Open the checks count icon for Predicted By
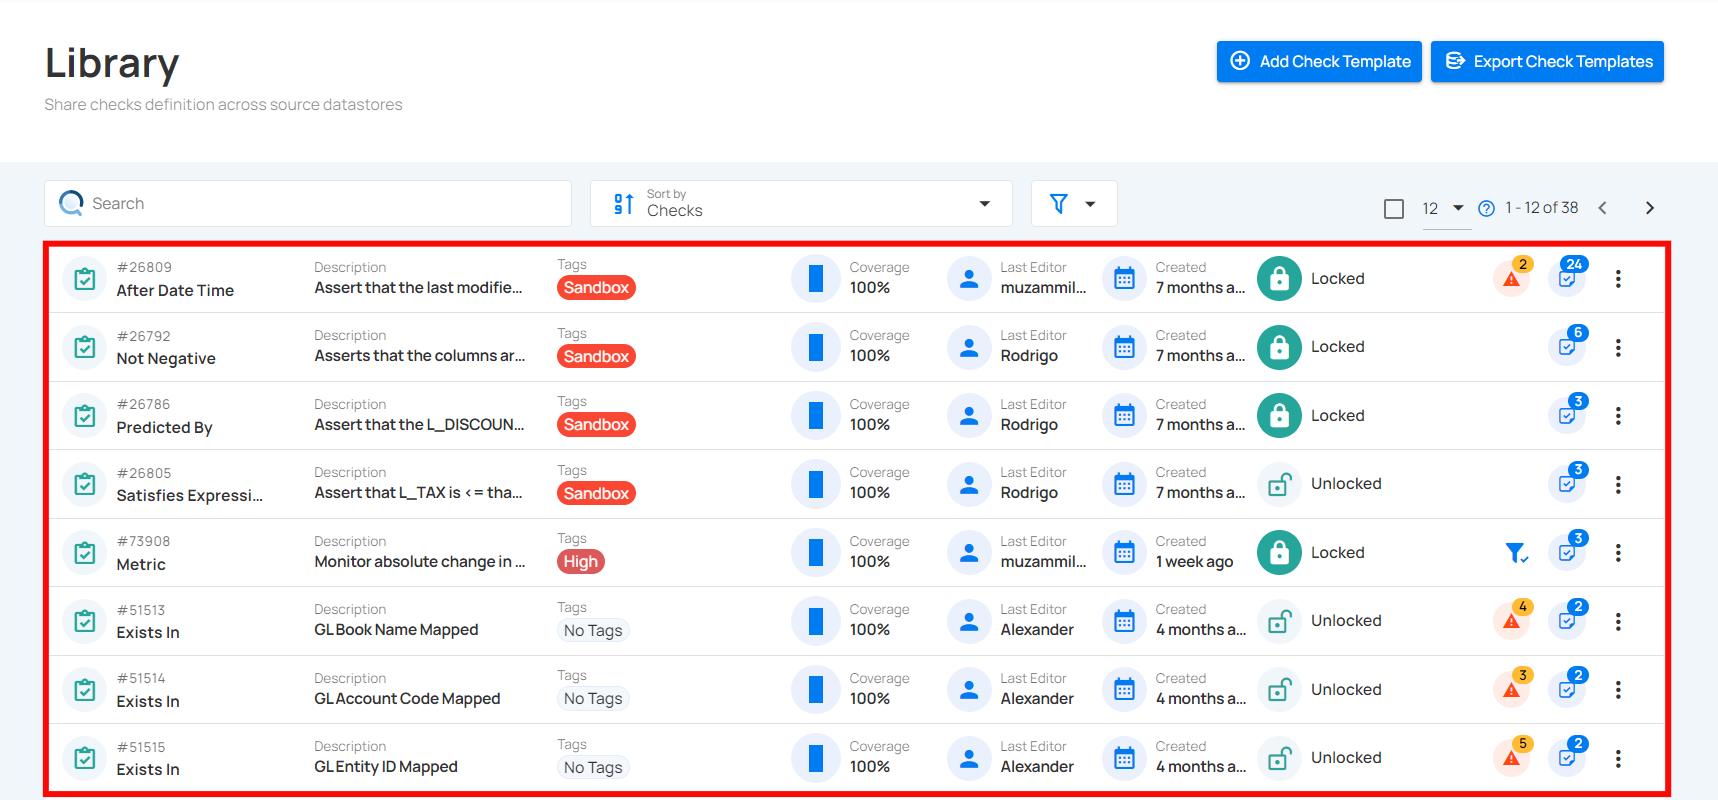 (x=1568, y=414)
